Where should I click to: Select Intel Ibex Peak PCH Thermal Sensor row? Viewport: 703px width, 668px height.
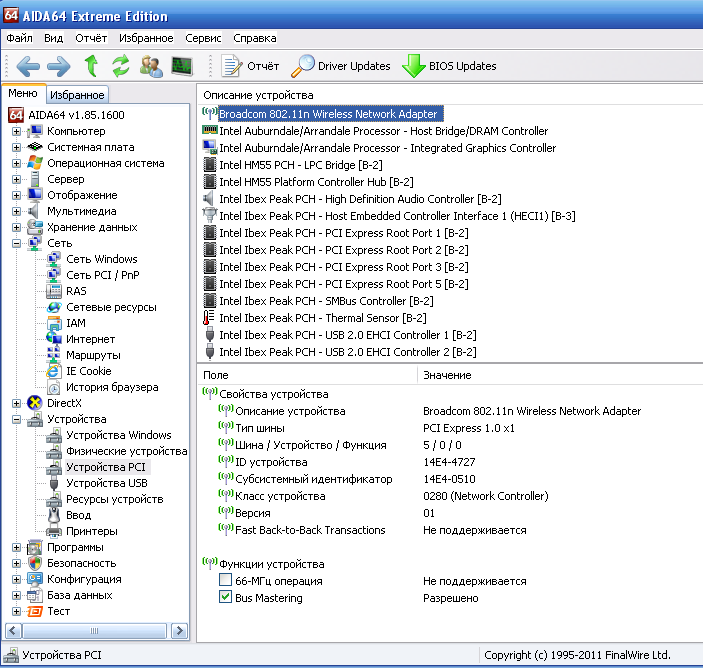click(322, 318)
